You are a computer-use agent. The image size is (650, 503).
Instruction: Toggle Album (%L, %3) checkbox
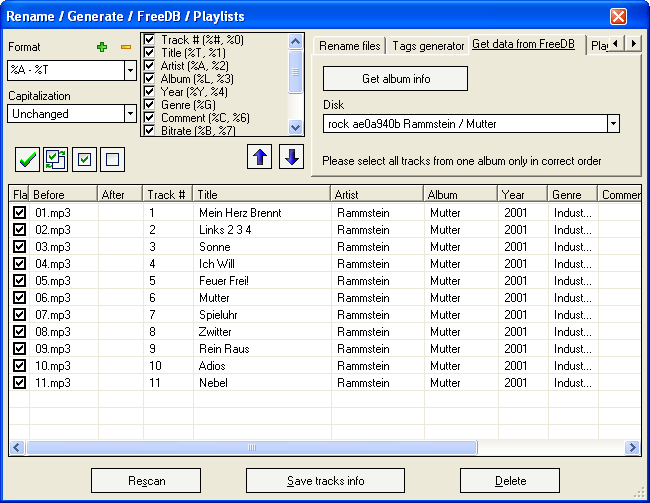[149, 78]
